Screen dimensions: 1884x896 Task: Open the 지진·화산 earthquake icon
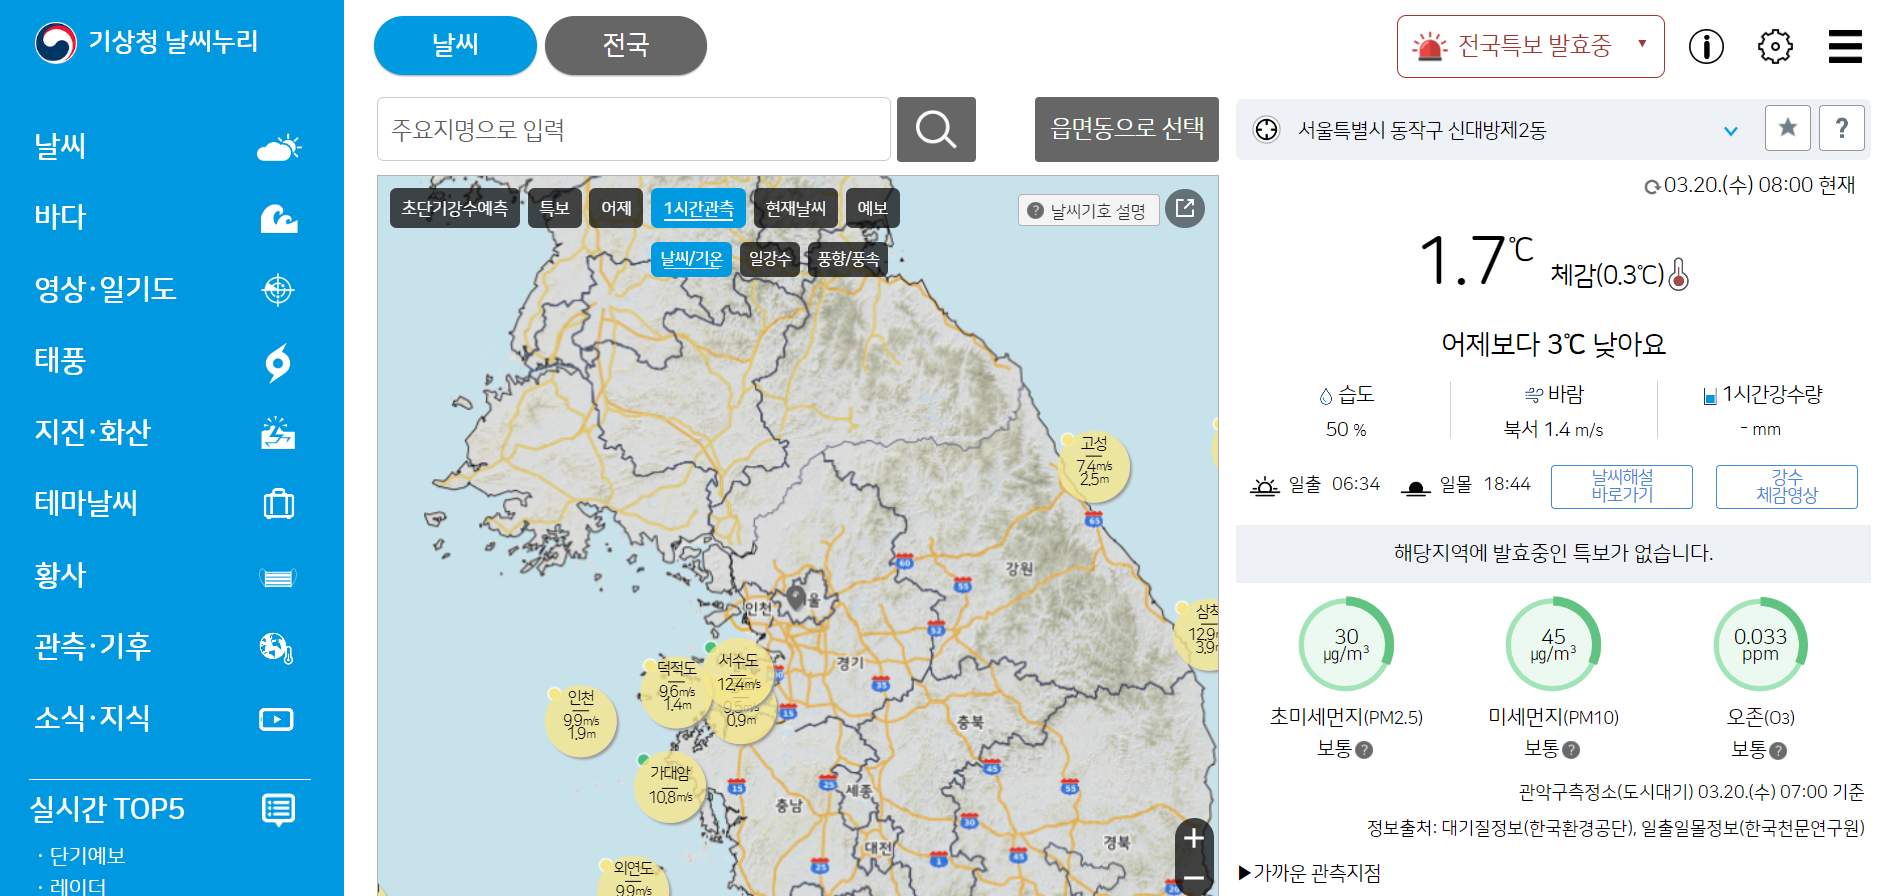pos(278,433)
